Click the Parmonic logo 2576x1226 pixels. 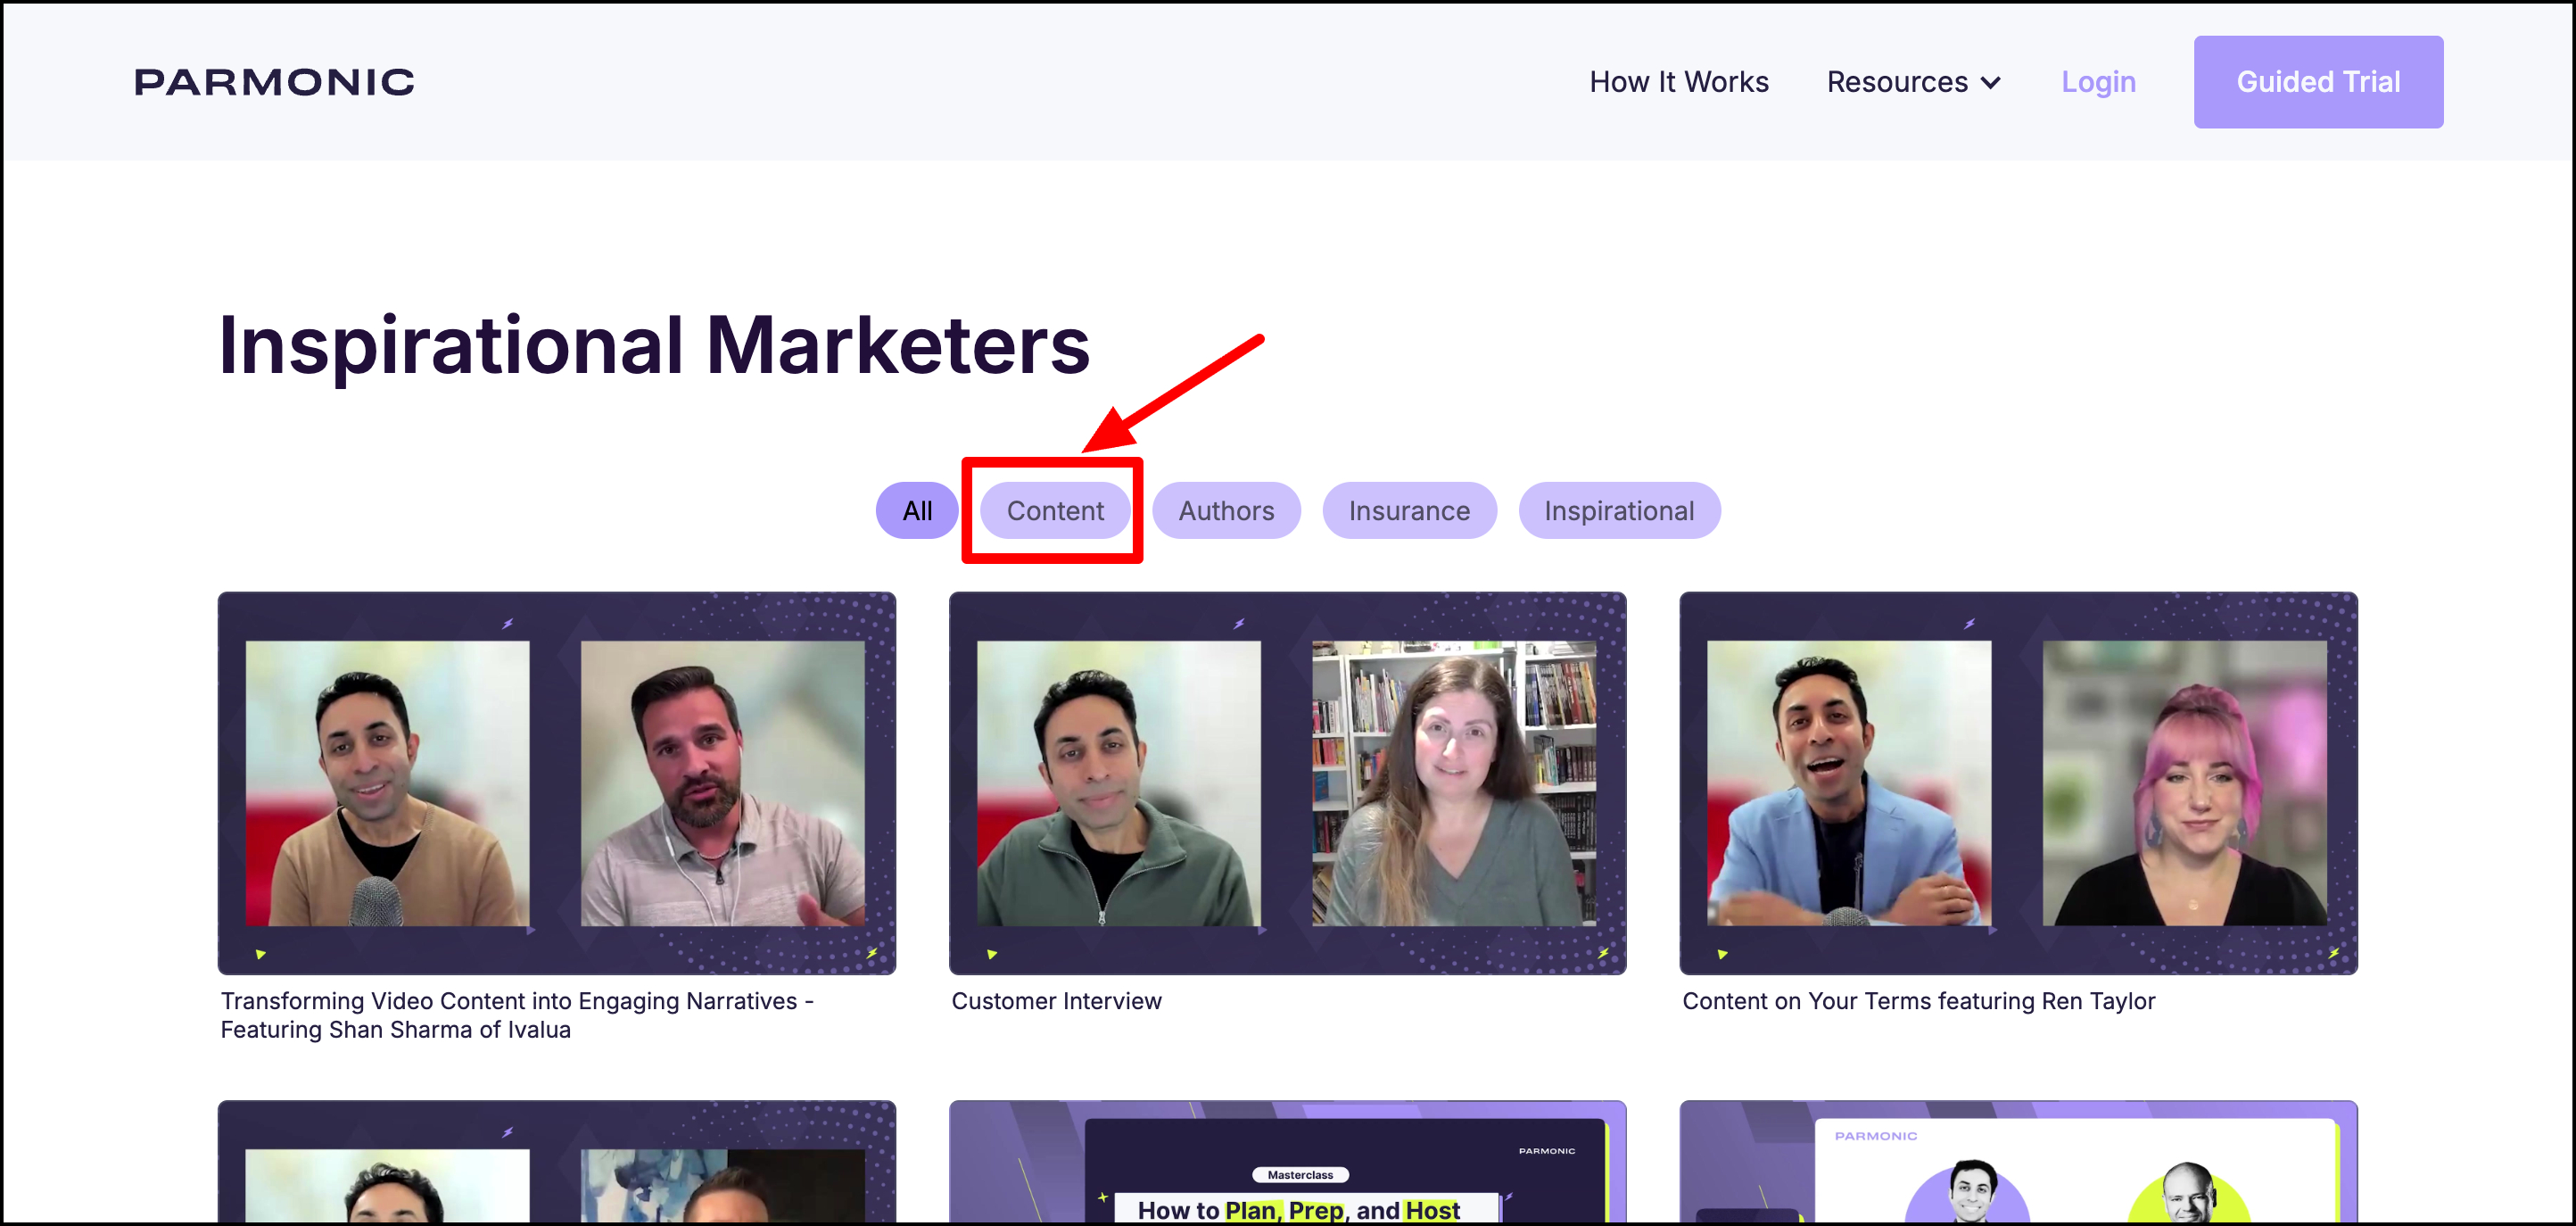point(274,82)
